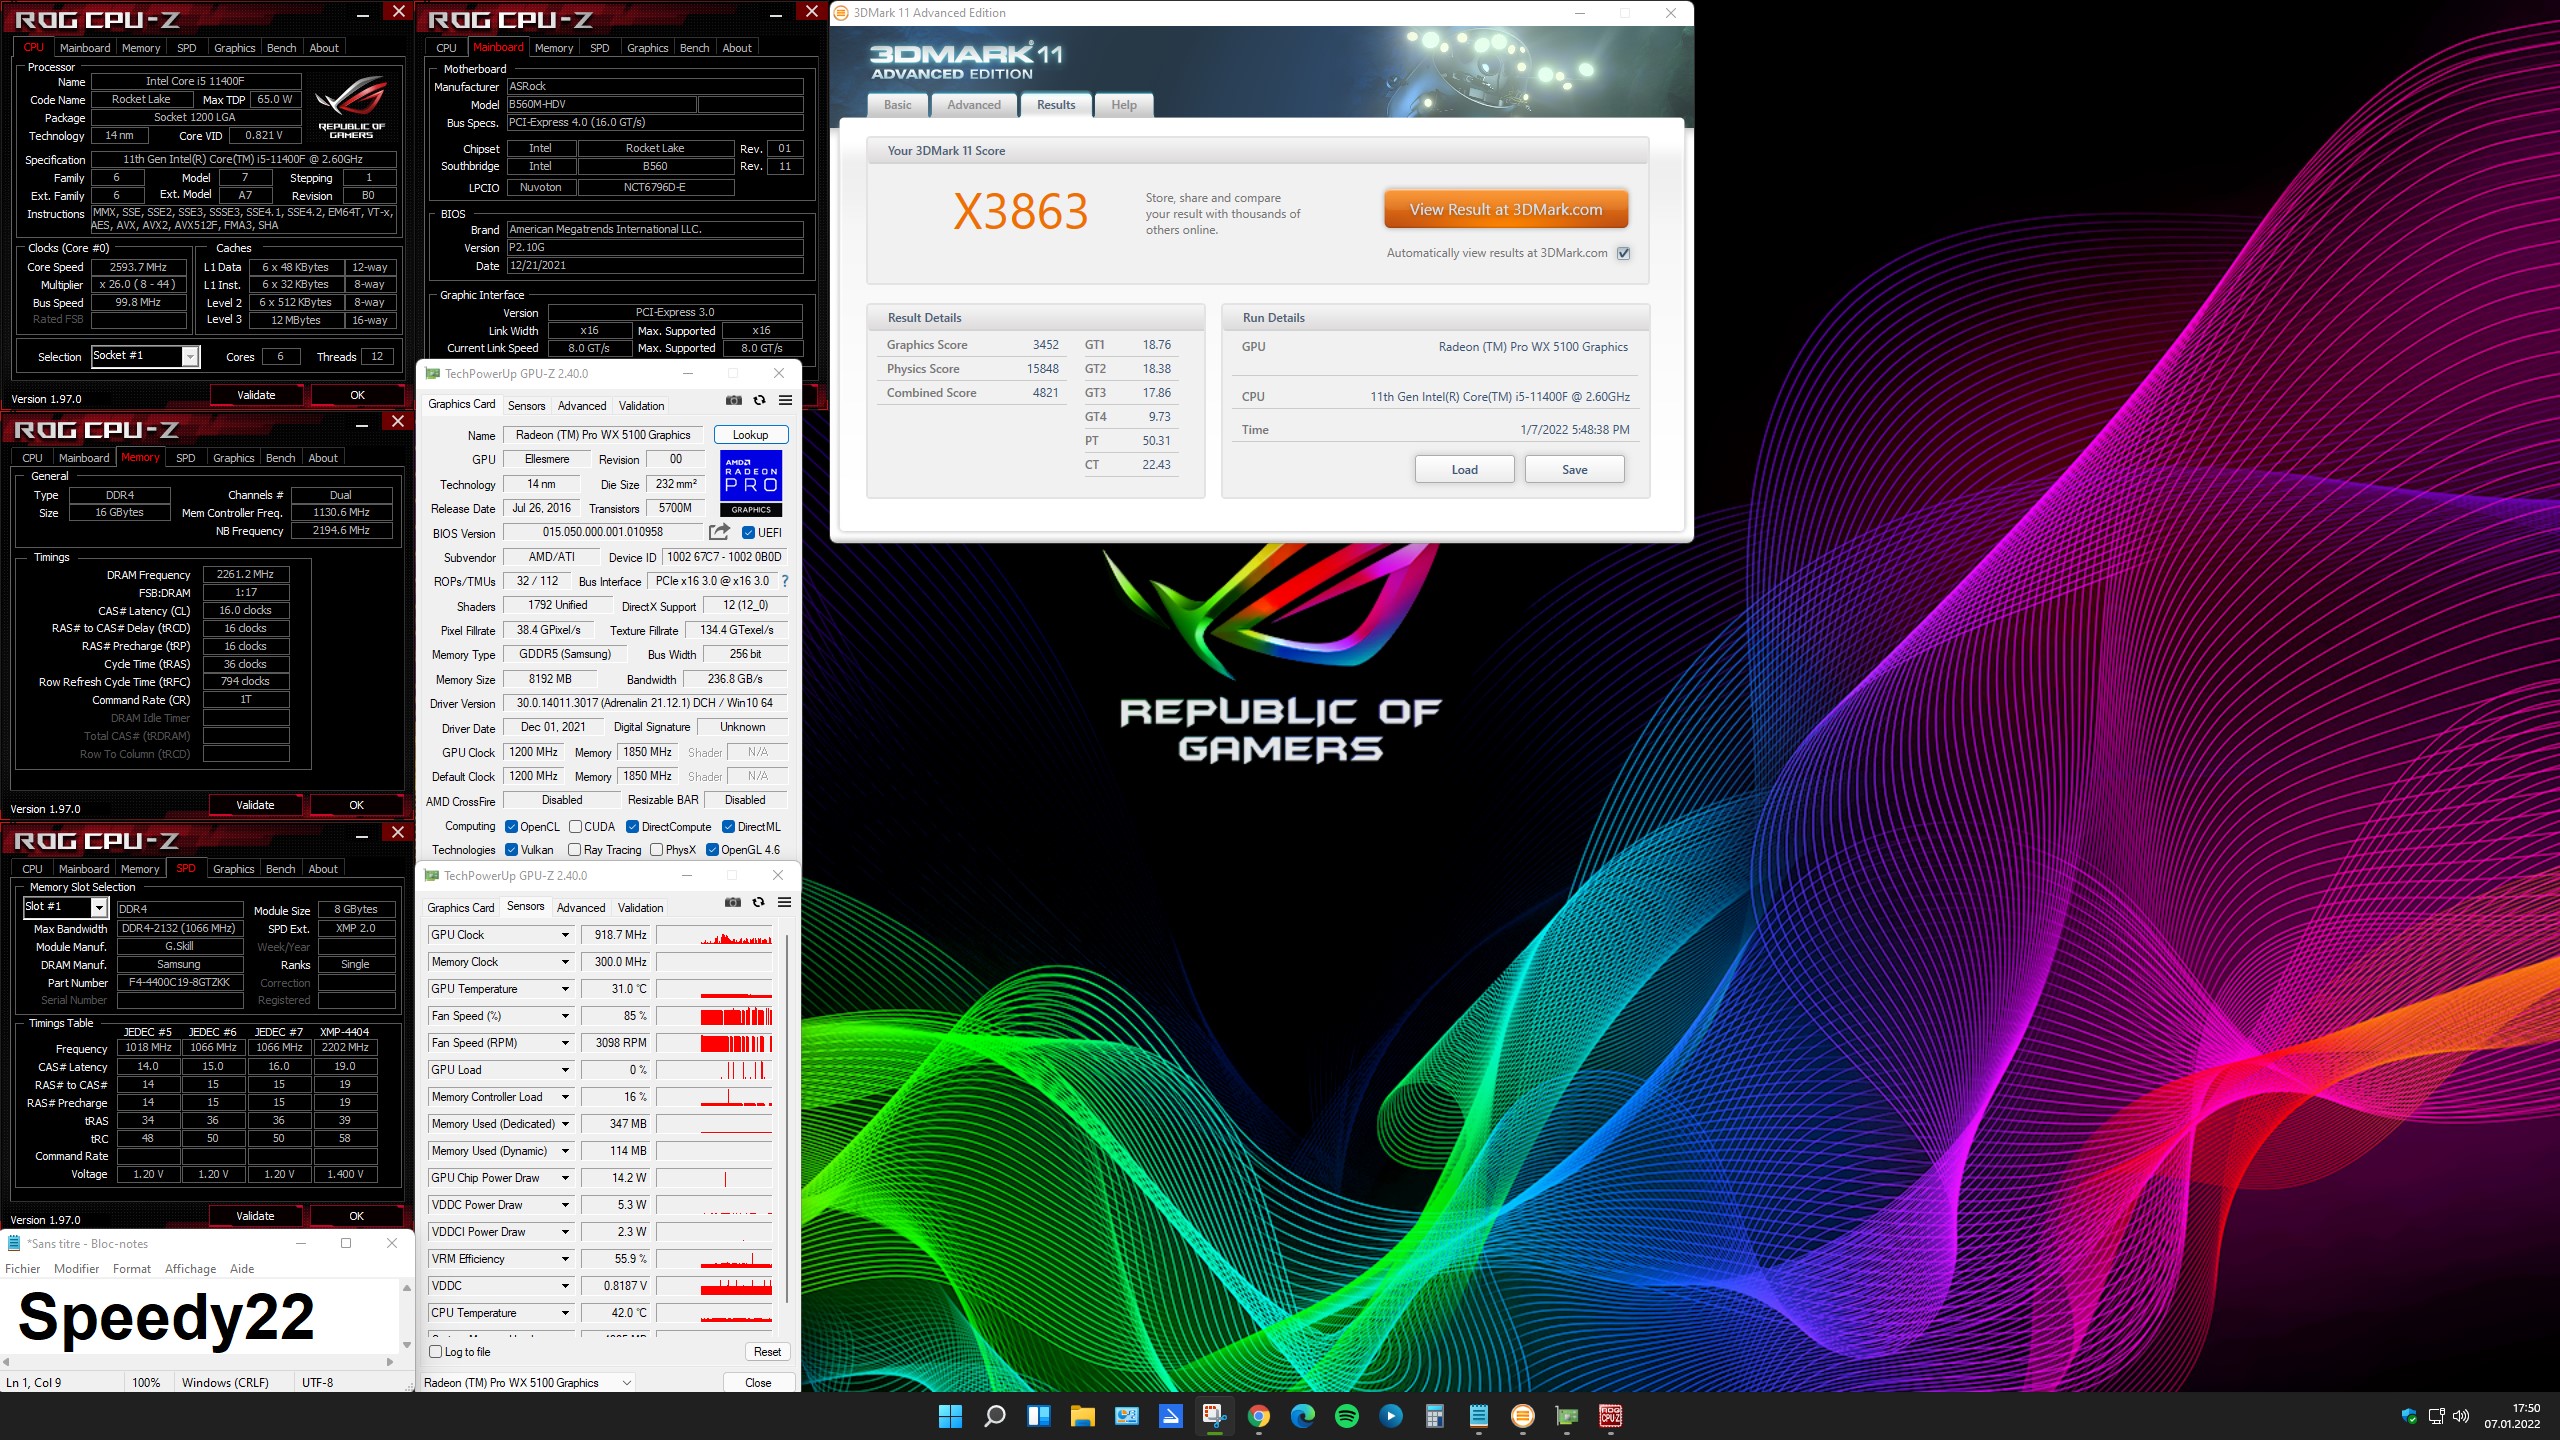The height and width of the screenshot is (1440, 2560).
Task: Switch to ROG CPU-Z via the taskbar icon
Action: click(1610, 1416)
